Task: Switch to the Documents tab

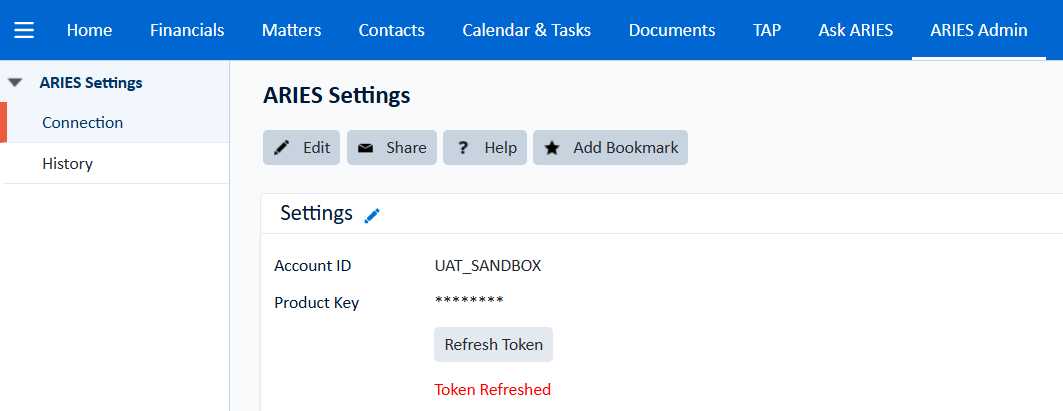Action: [672, 30]
